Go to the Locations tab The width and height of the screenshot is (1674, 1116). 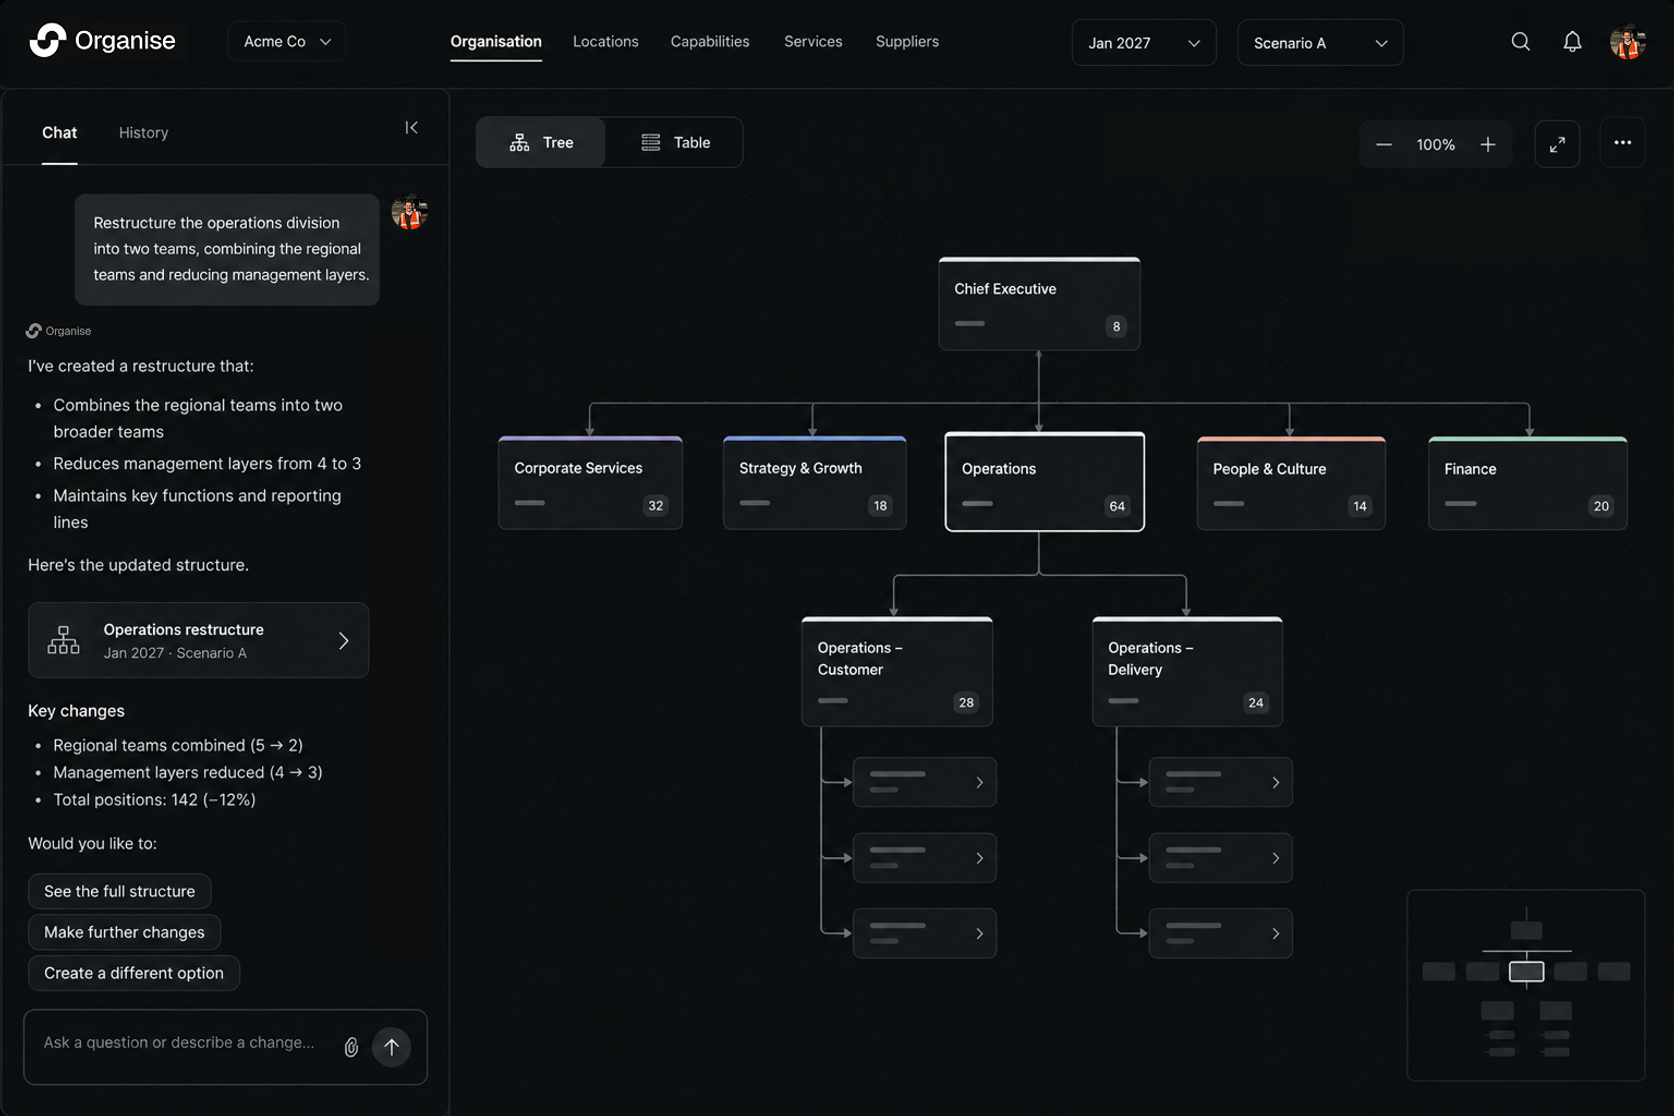coord(605,42)
